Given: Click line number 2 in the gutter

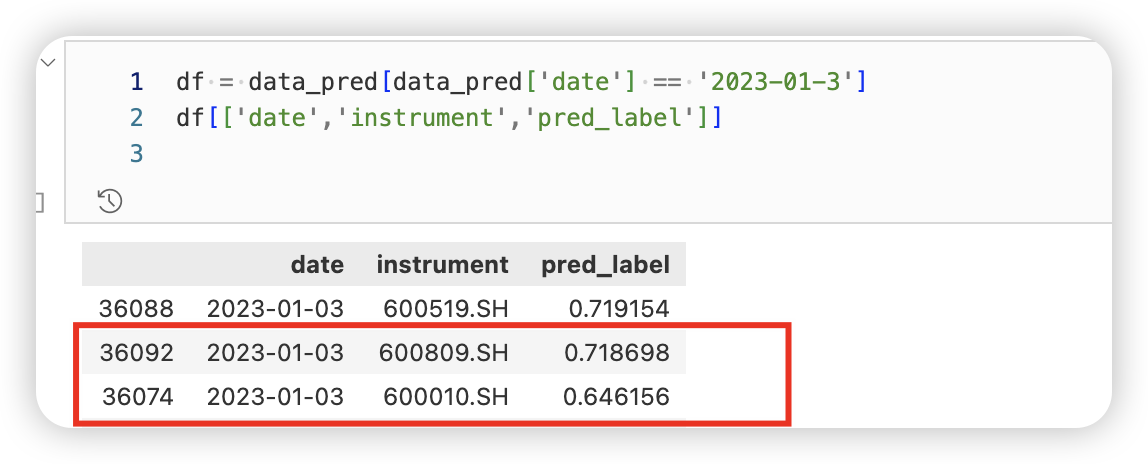Looking at the screenshot, I should click(x=136, y=118).
